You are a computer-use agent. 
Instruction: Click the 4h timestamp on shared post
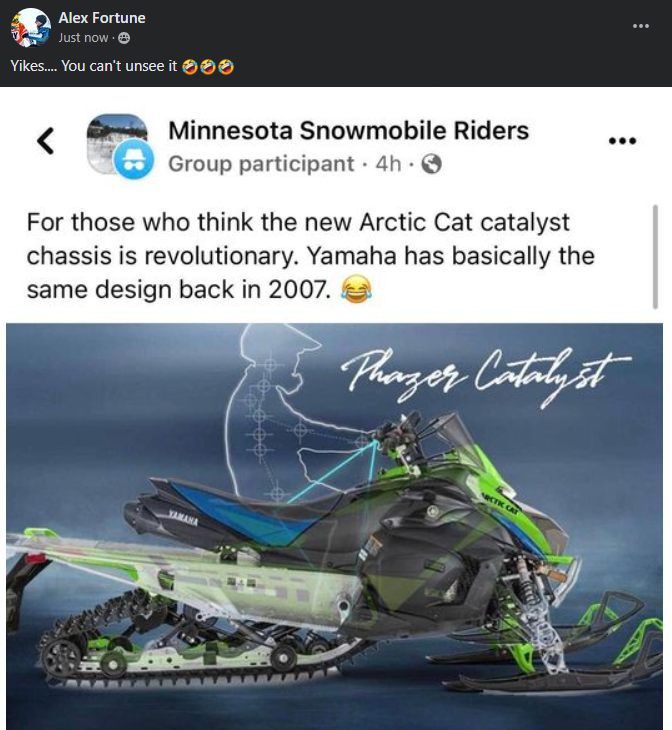coord(388,164)
